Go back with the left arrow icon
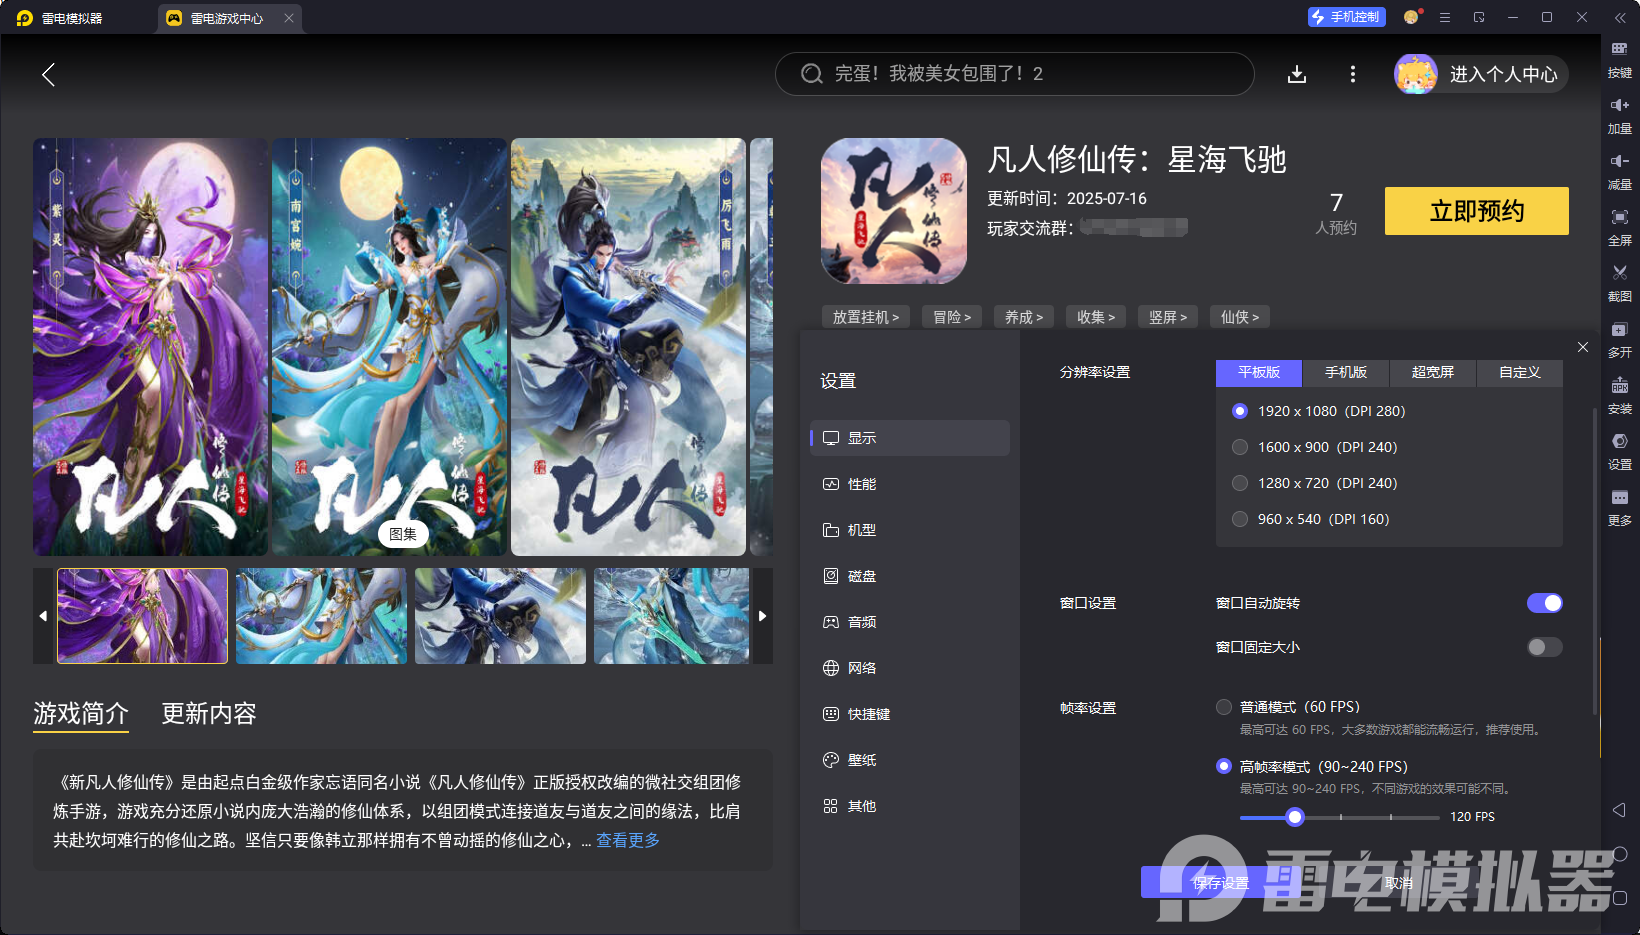Viewport: 1640px width, 935px height. [48, 74]
